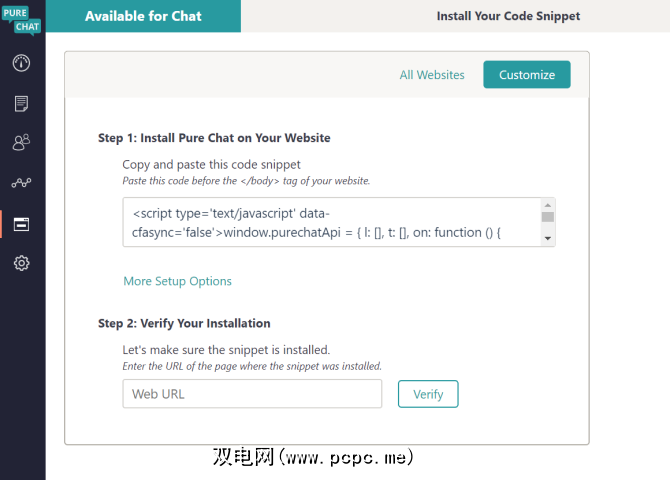Click the Pure Chat logo
Screen dimensions: 670x480
(22, 19)
